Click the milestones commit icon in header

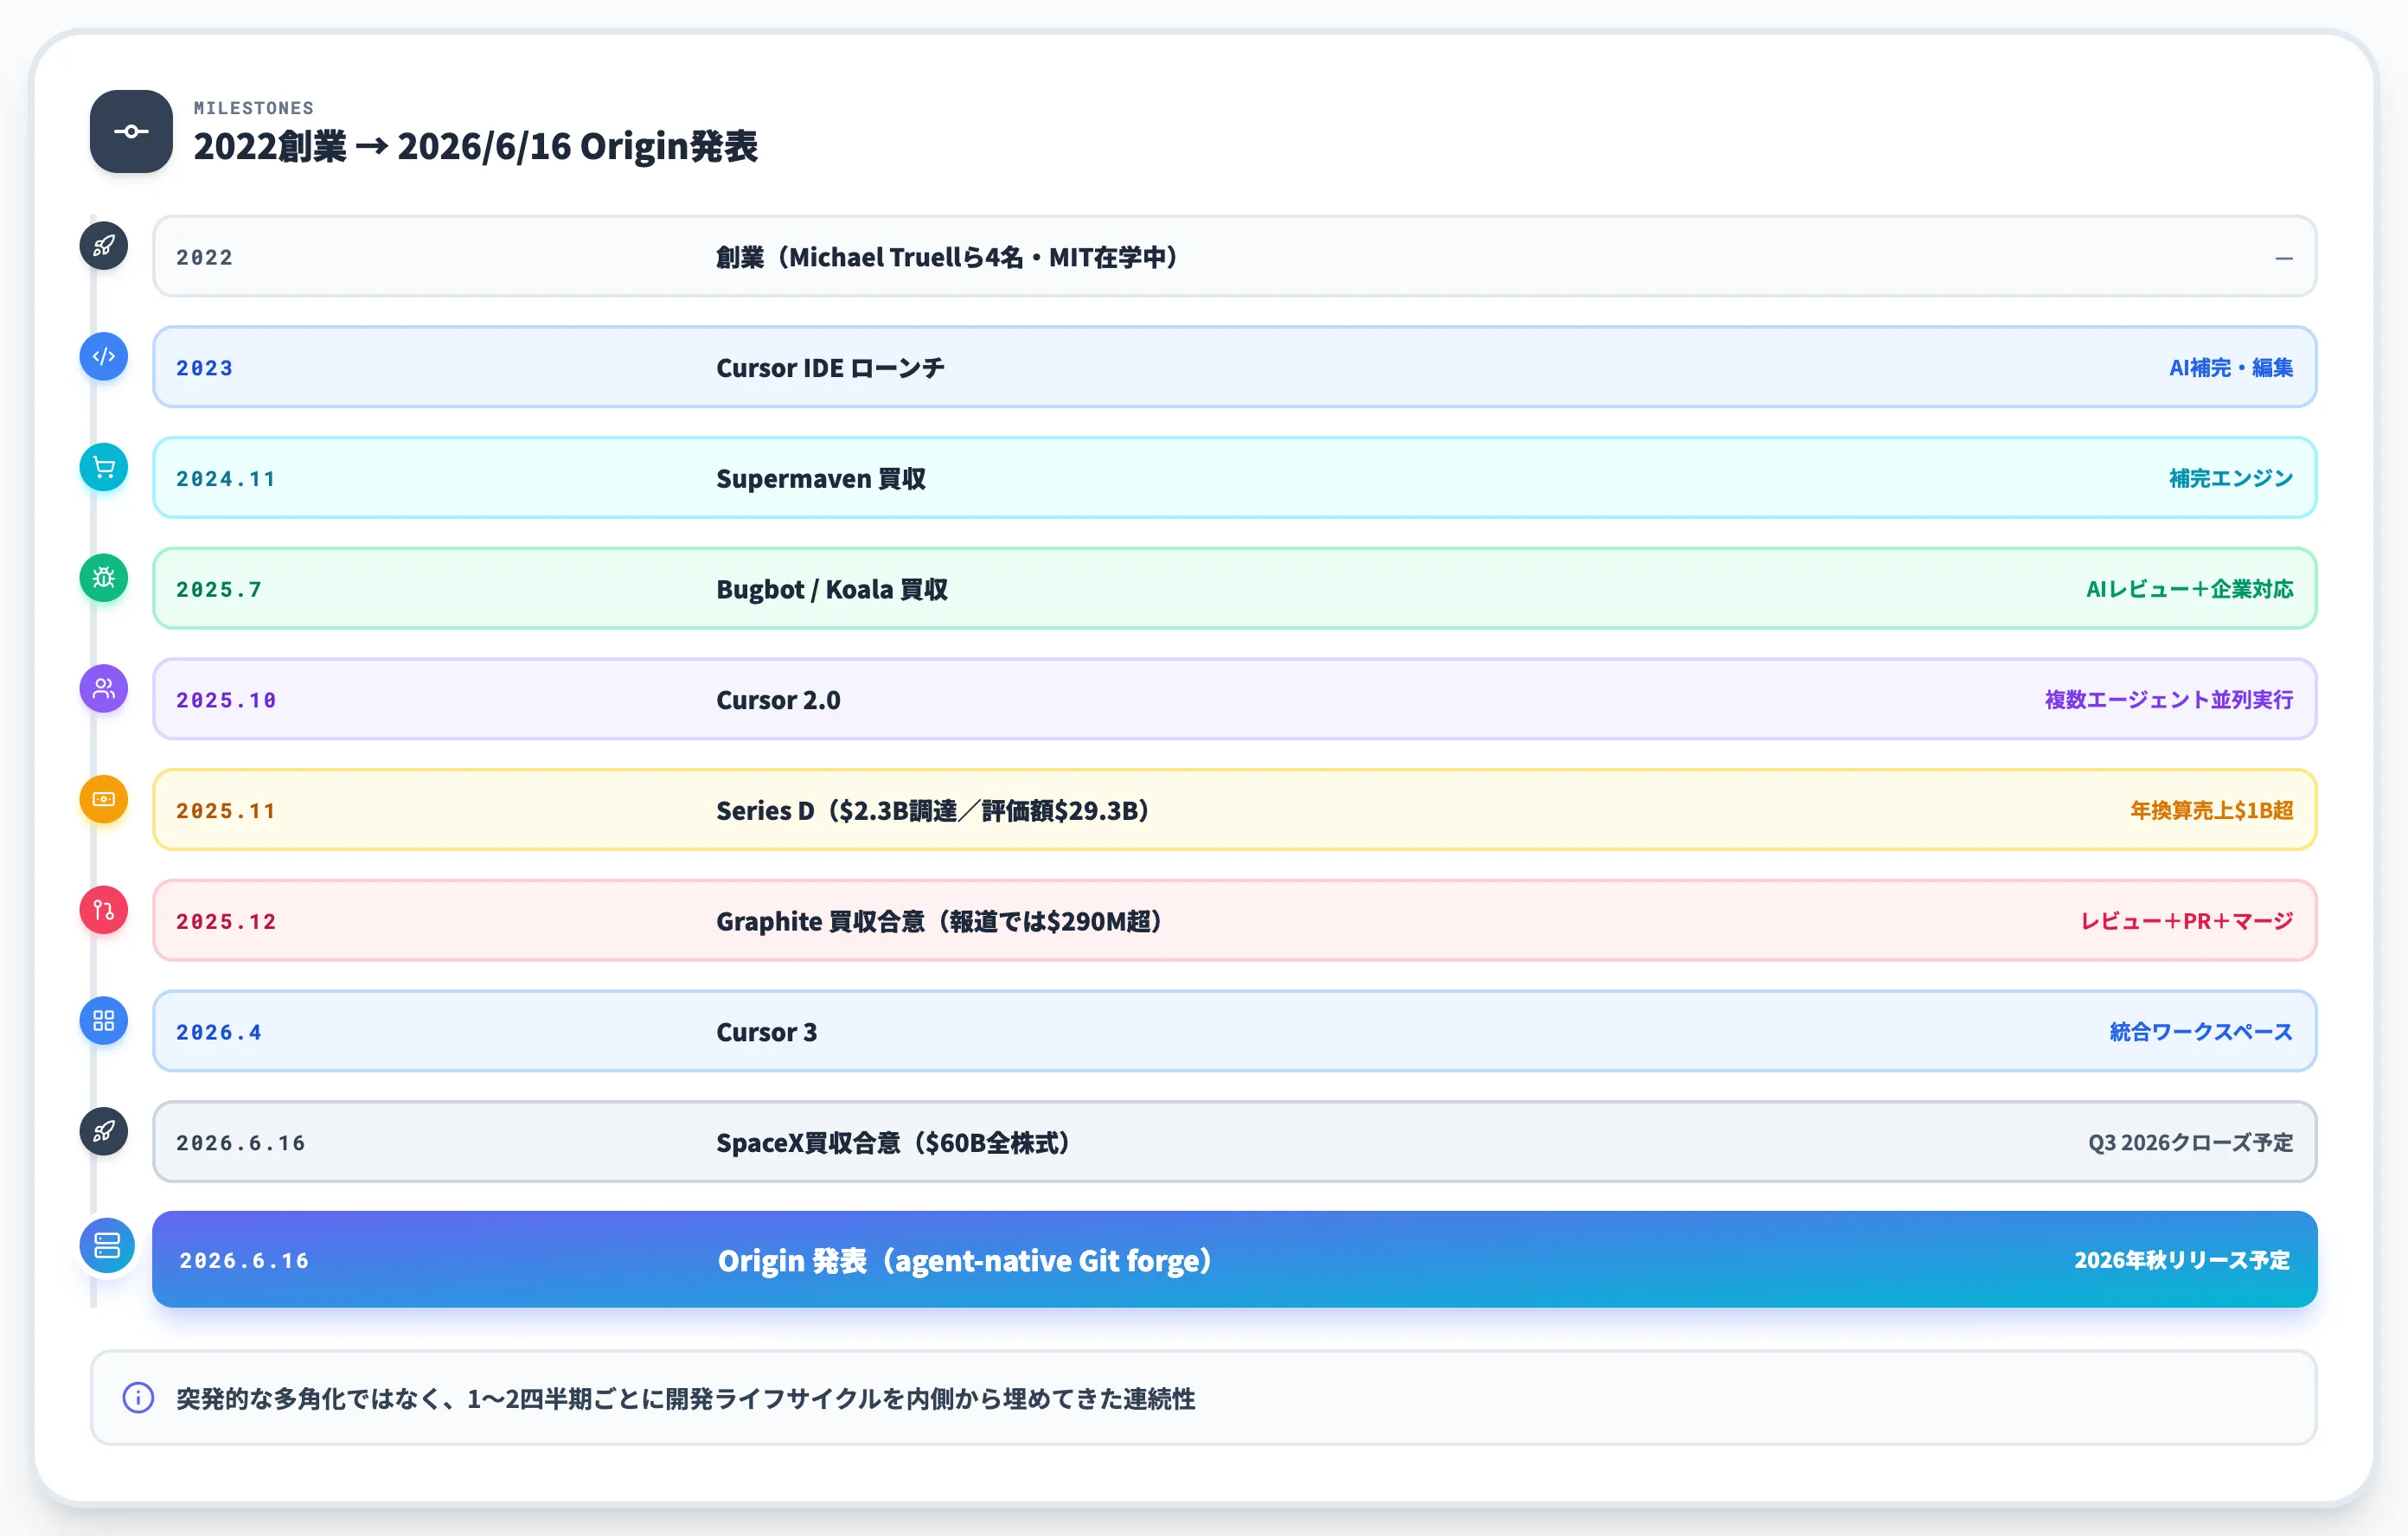[131, 131]
